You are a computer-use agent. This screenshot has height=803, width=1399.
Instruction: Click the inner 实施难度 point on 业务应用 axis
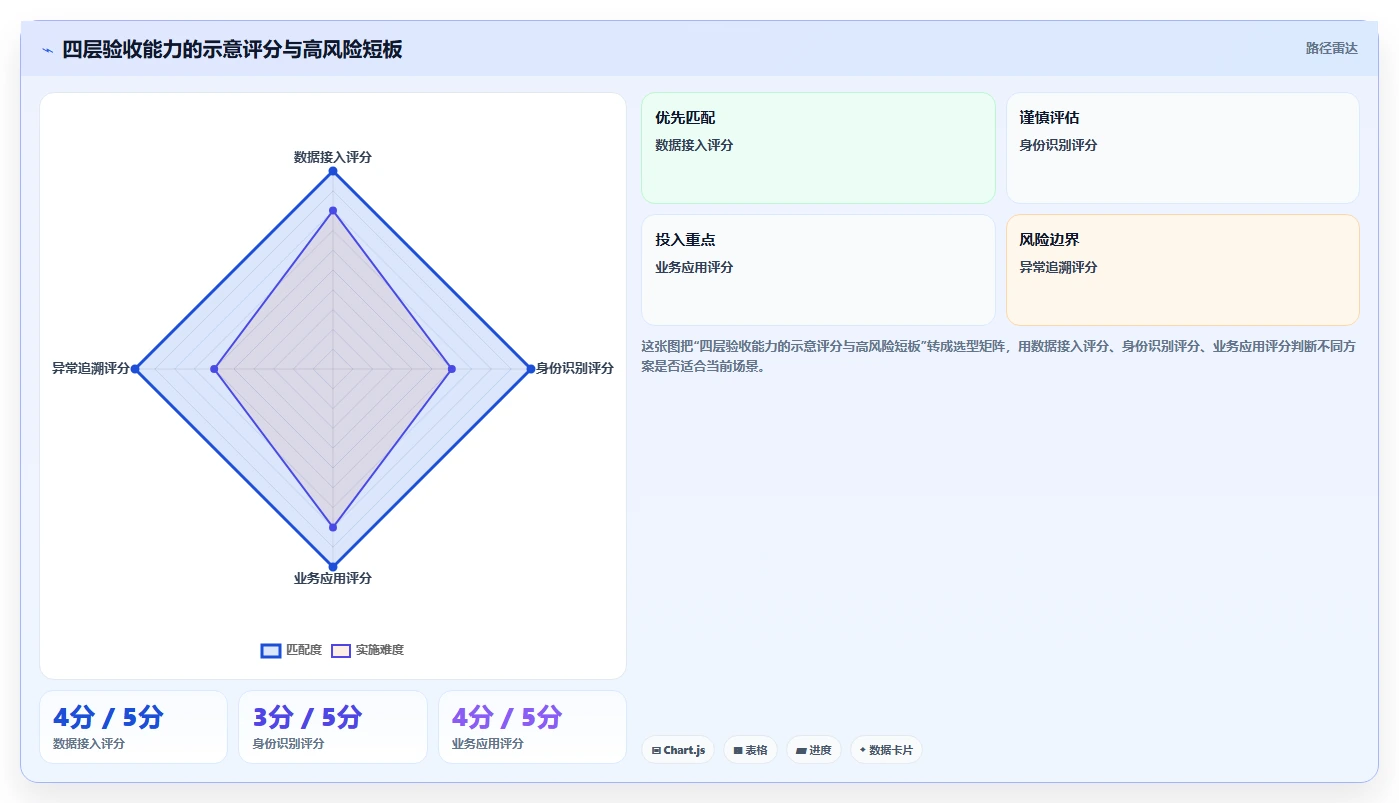click(333, 527)
